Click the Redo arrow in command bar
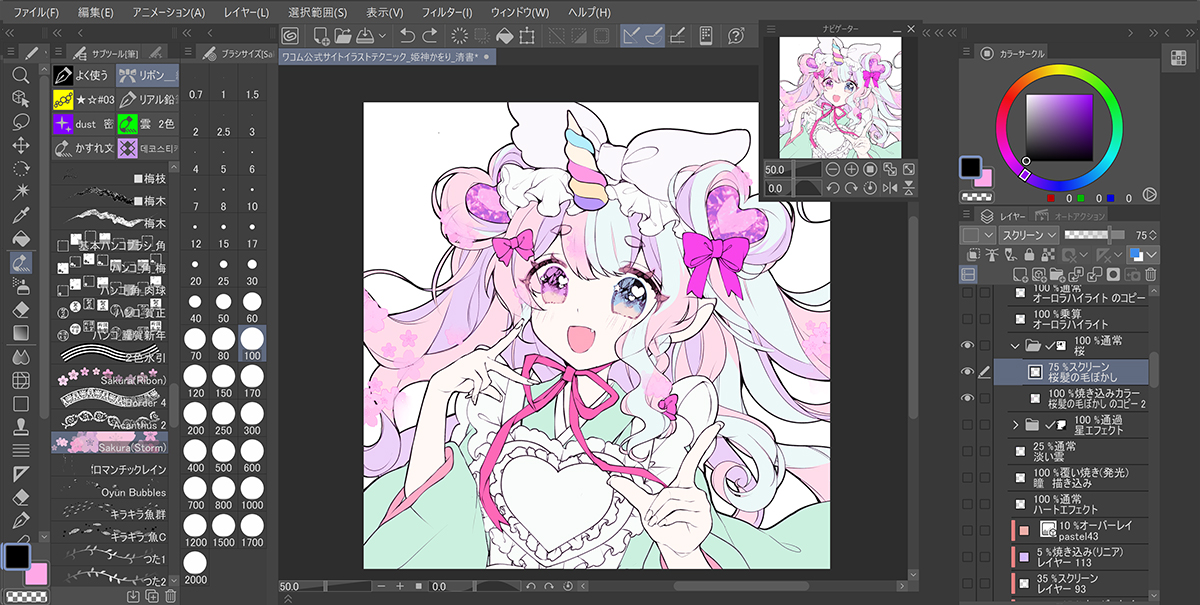The image size is (1200, 605). point(430,36)
